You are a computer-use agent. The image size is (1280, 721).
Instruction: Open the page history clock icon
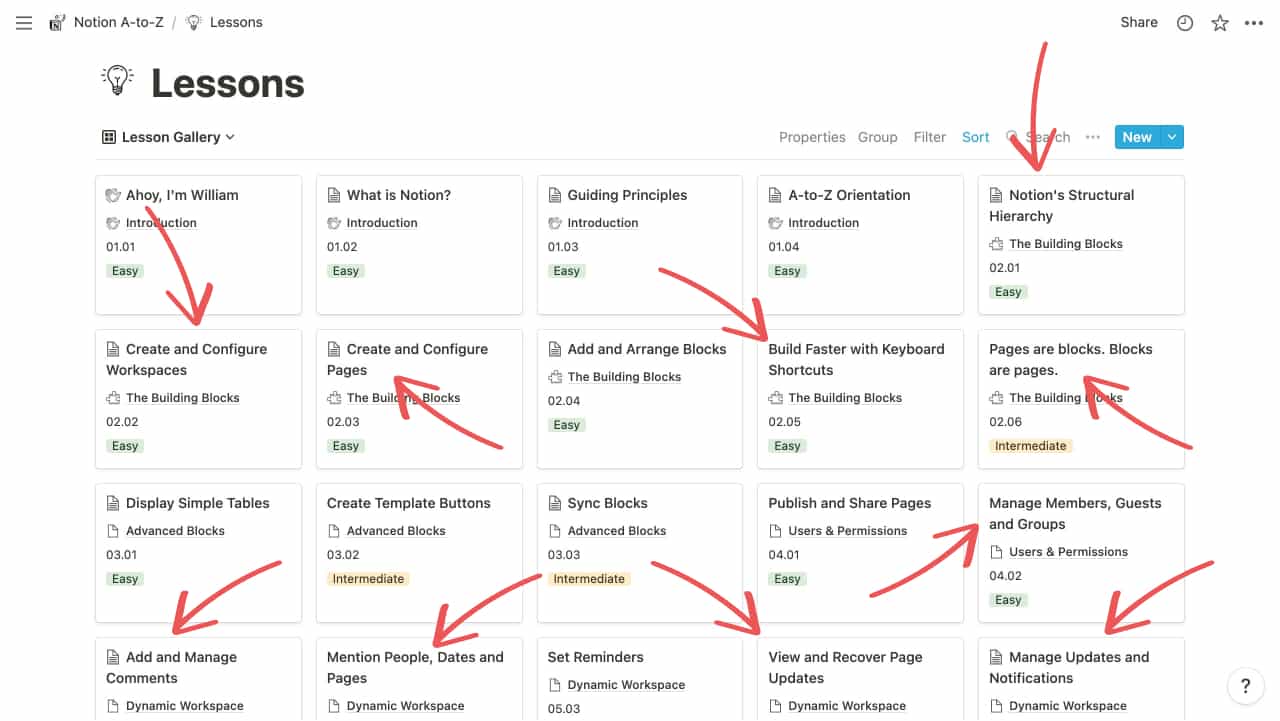point(1185,23)
